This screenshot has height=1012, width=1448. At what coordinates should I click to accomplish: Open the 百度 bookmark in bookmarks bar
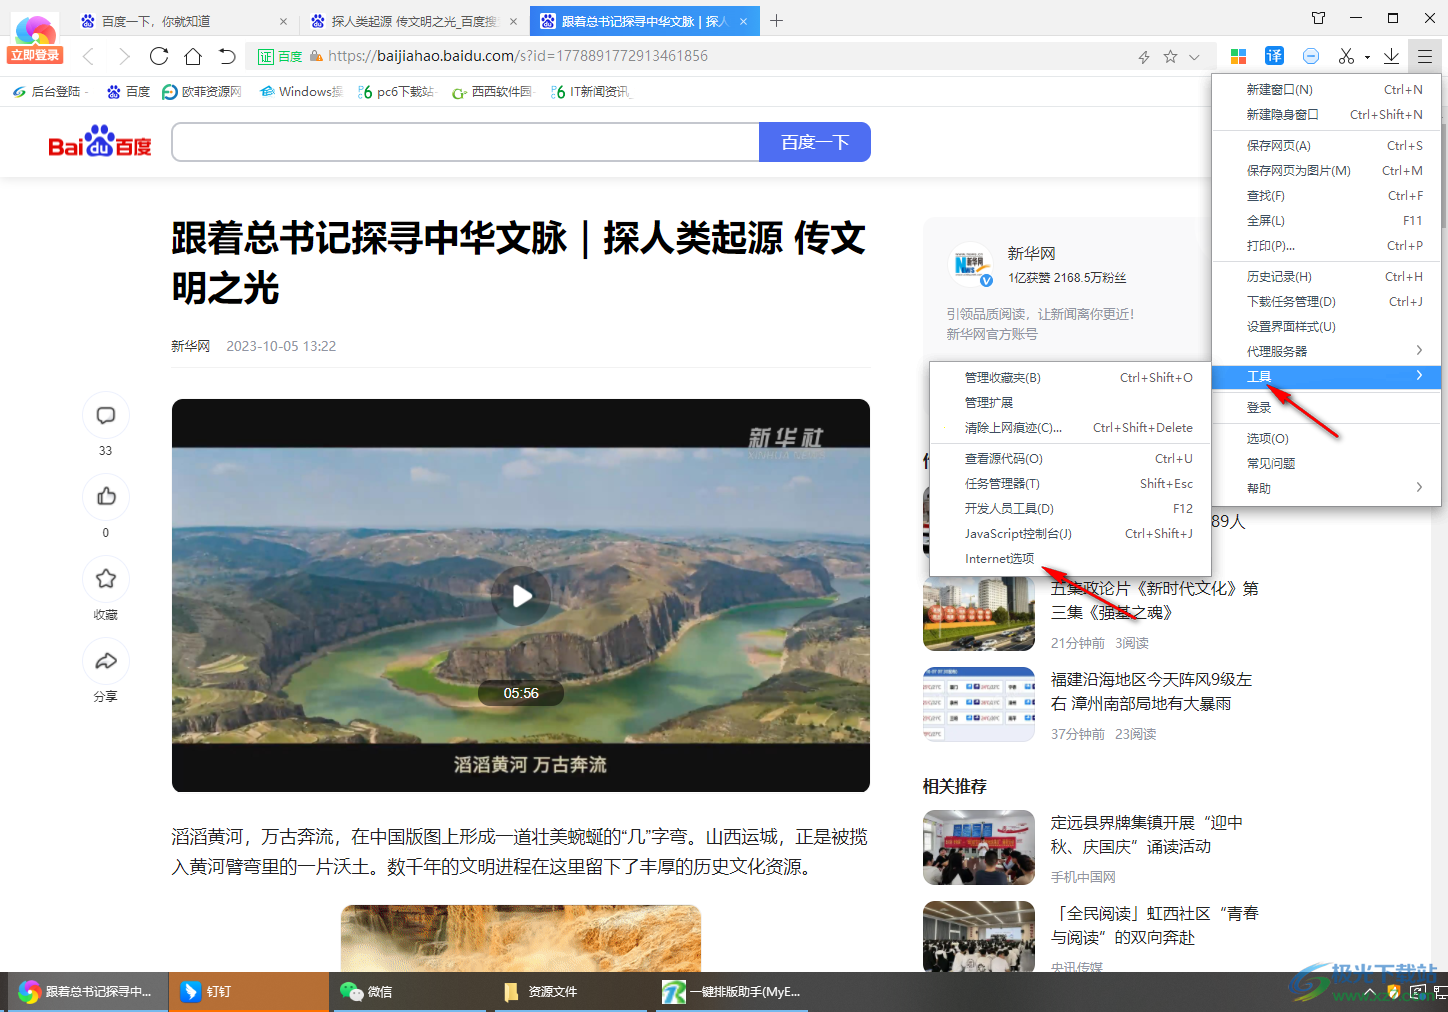tap(128, 92)
